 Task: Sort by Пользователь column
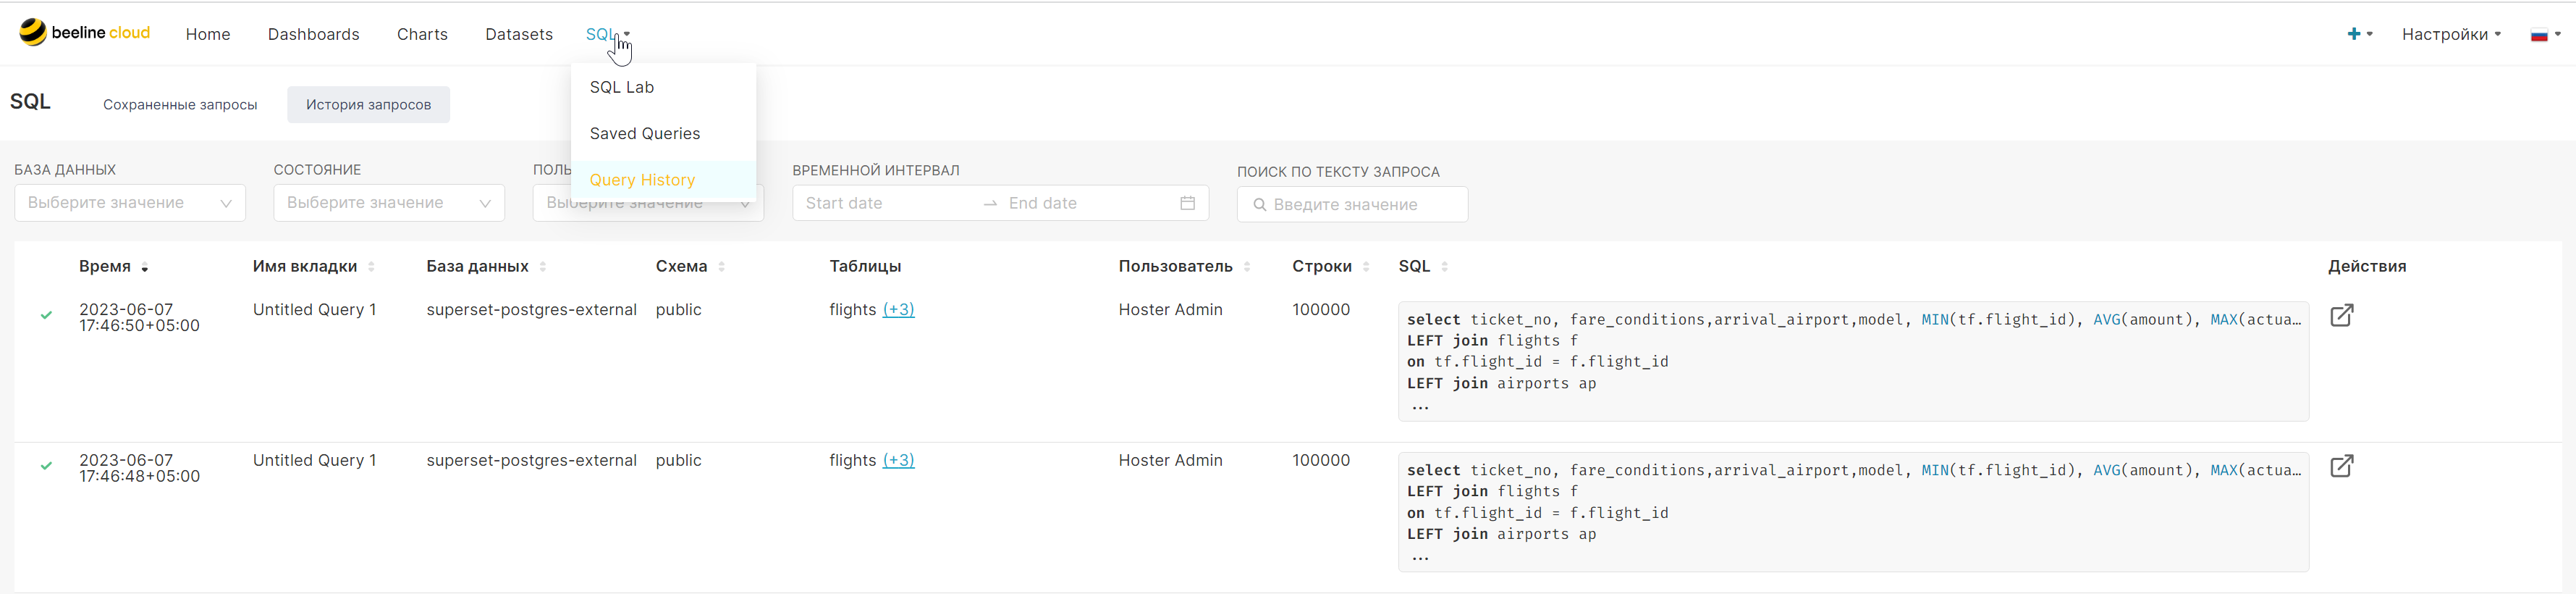pyautogui.click(x=1247, y=267)
